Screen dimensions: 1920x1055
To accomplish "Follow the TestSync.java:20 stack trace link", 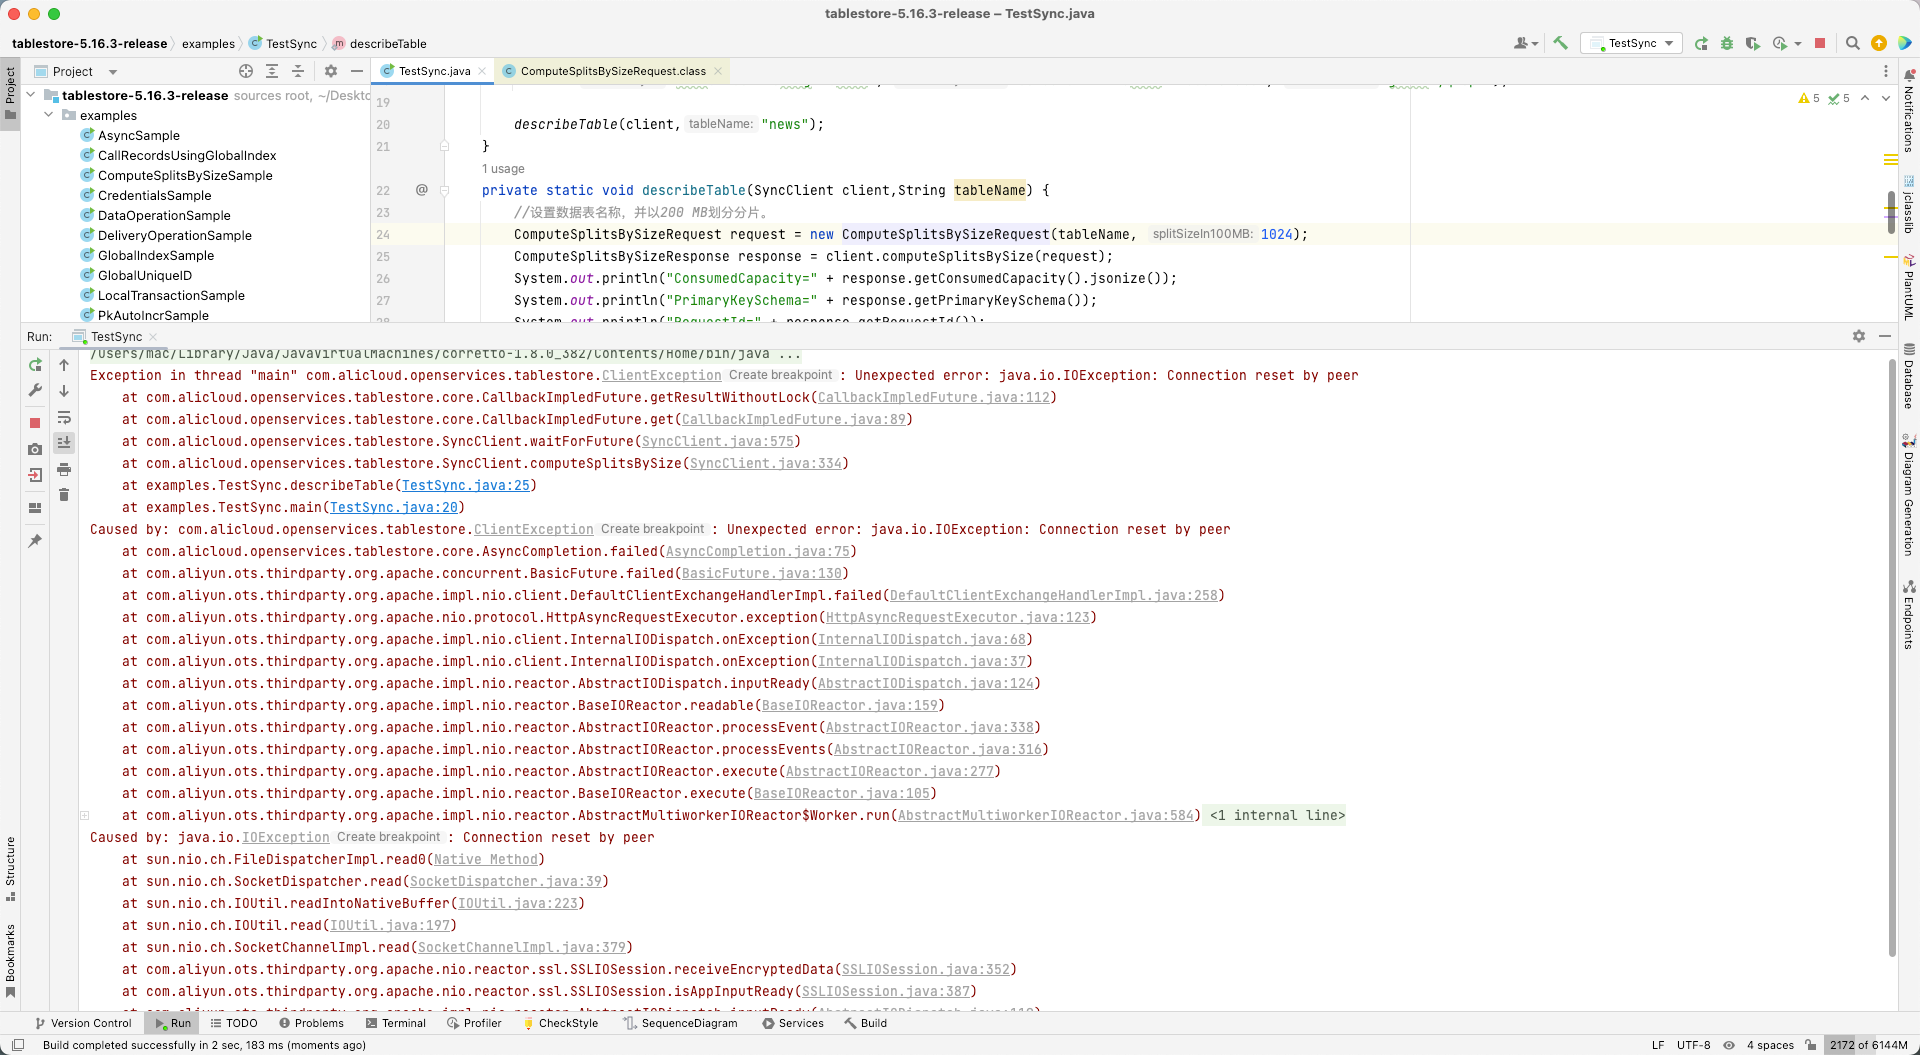I will (394, 507).
